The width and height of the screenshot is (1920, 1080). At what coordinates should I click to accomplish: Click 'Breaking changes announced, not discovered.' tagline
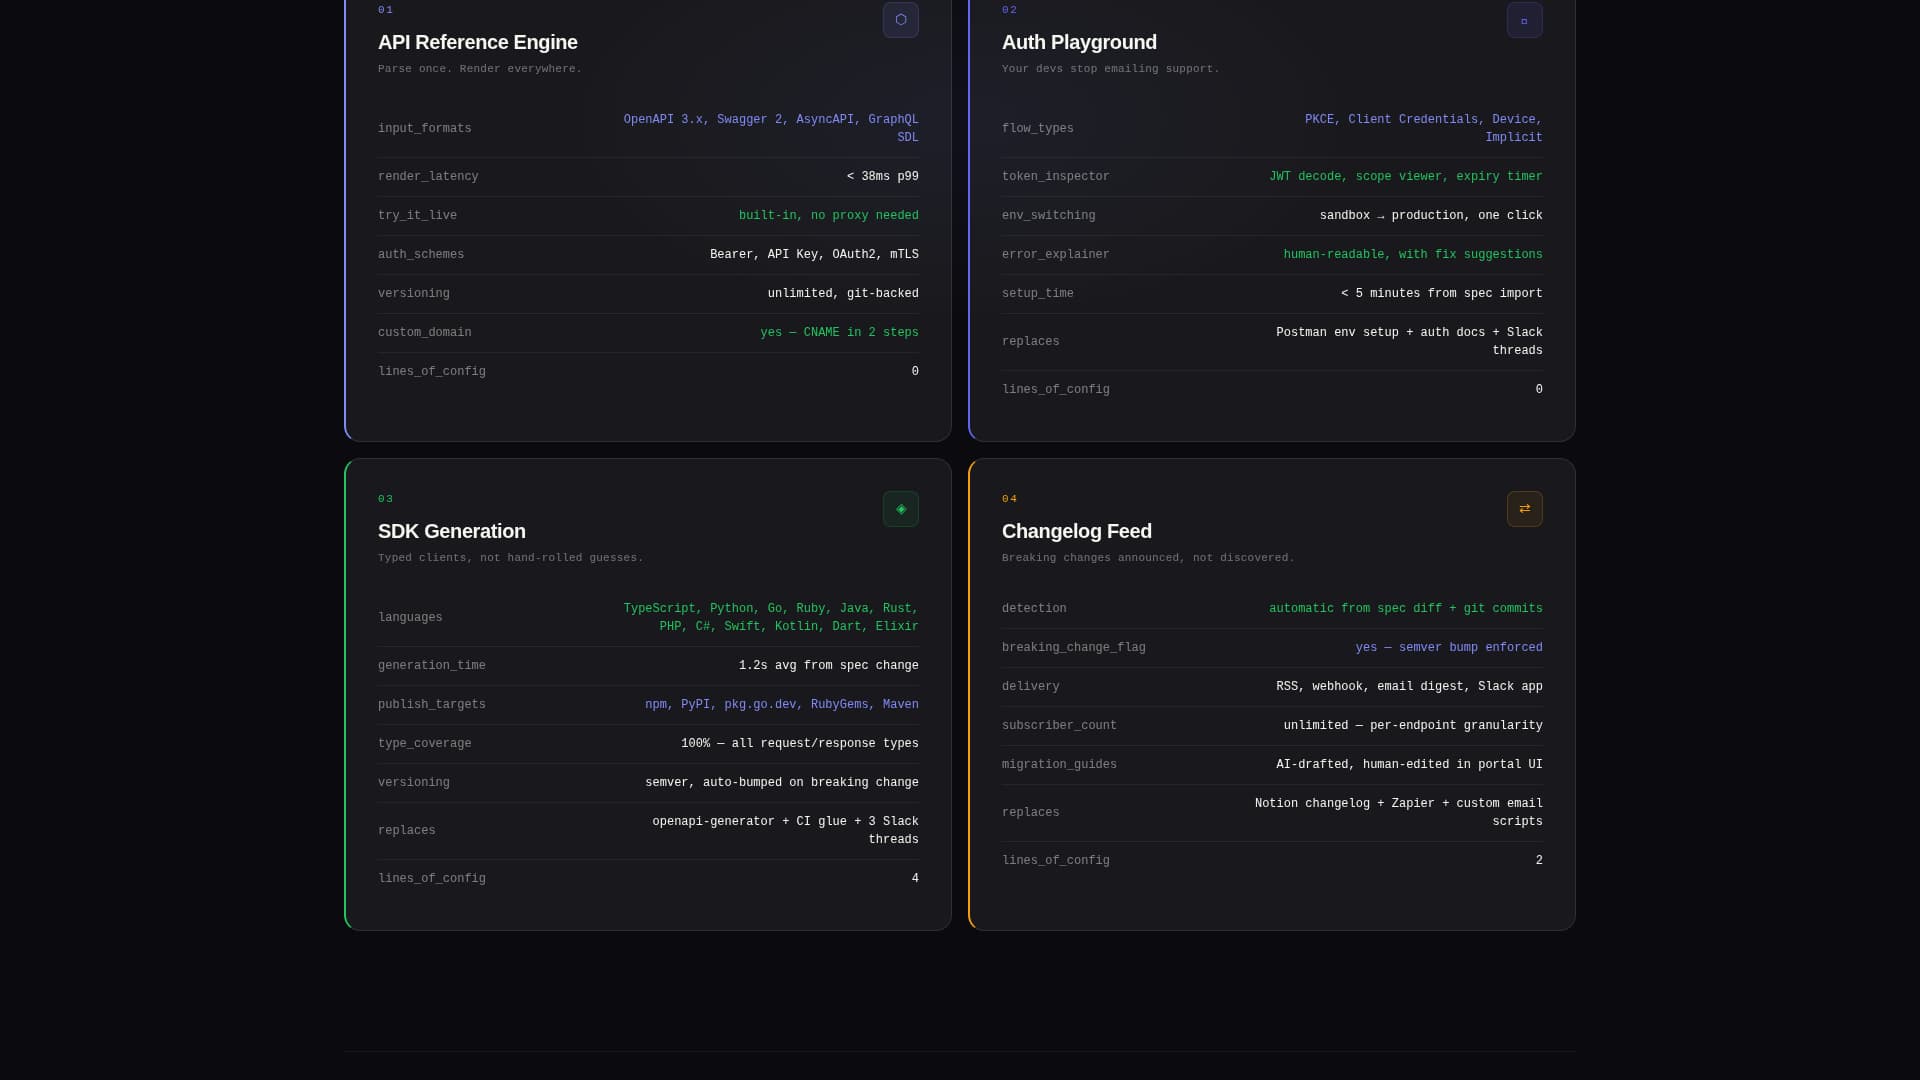[x=1148, y=558]
